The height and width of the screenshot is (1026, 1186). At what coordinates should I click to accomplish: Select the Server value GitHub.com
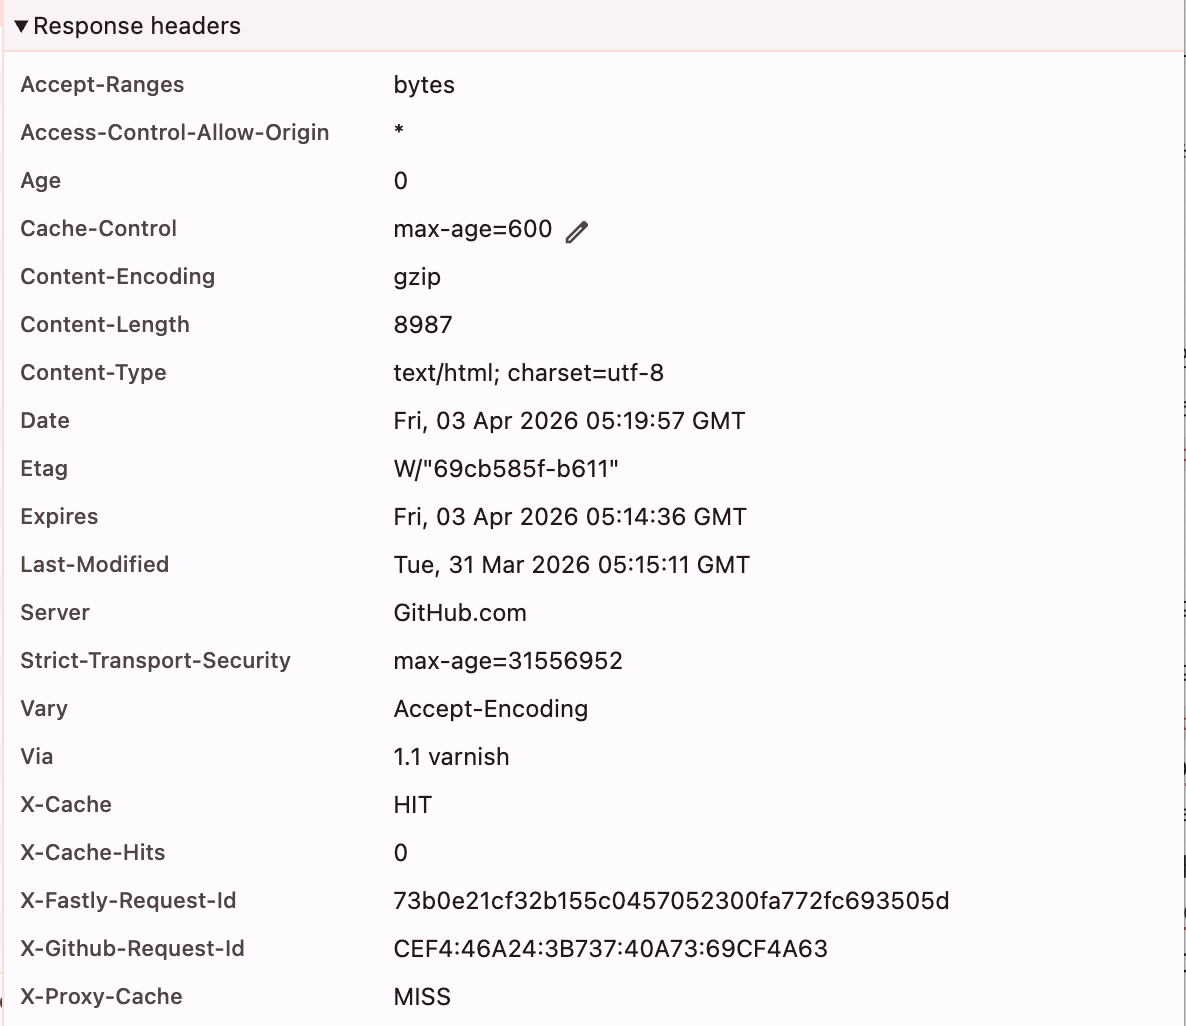pos(460,613)
